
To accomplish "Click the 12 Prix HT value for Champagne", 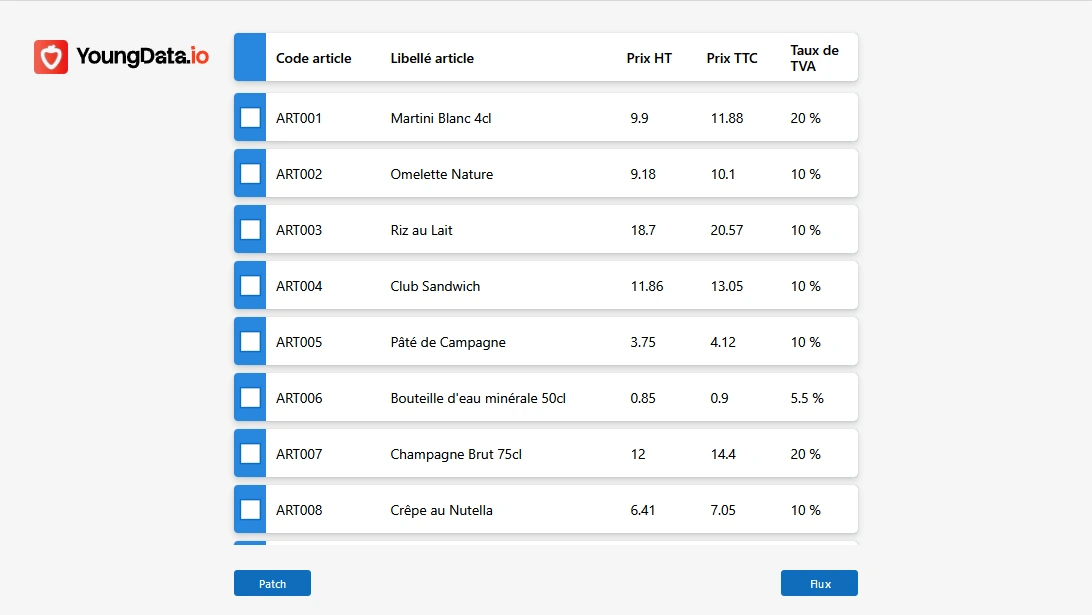I will [638, 454].
